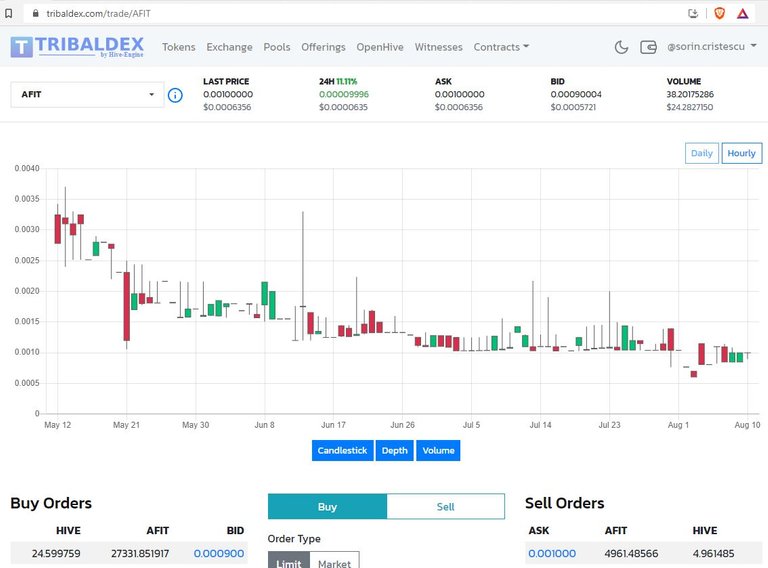
Task: Click the Aug 10 axis label
Action: click(747, 425)
